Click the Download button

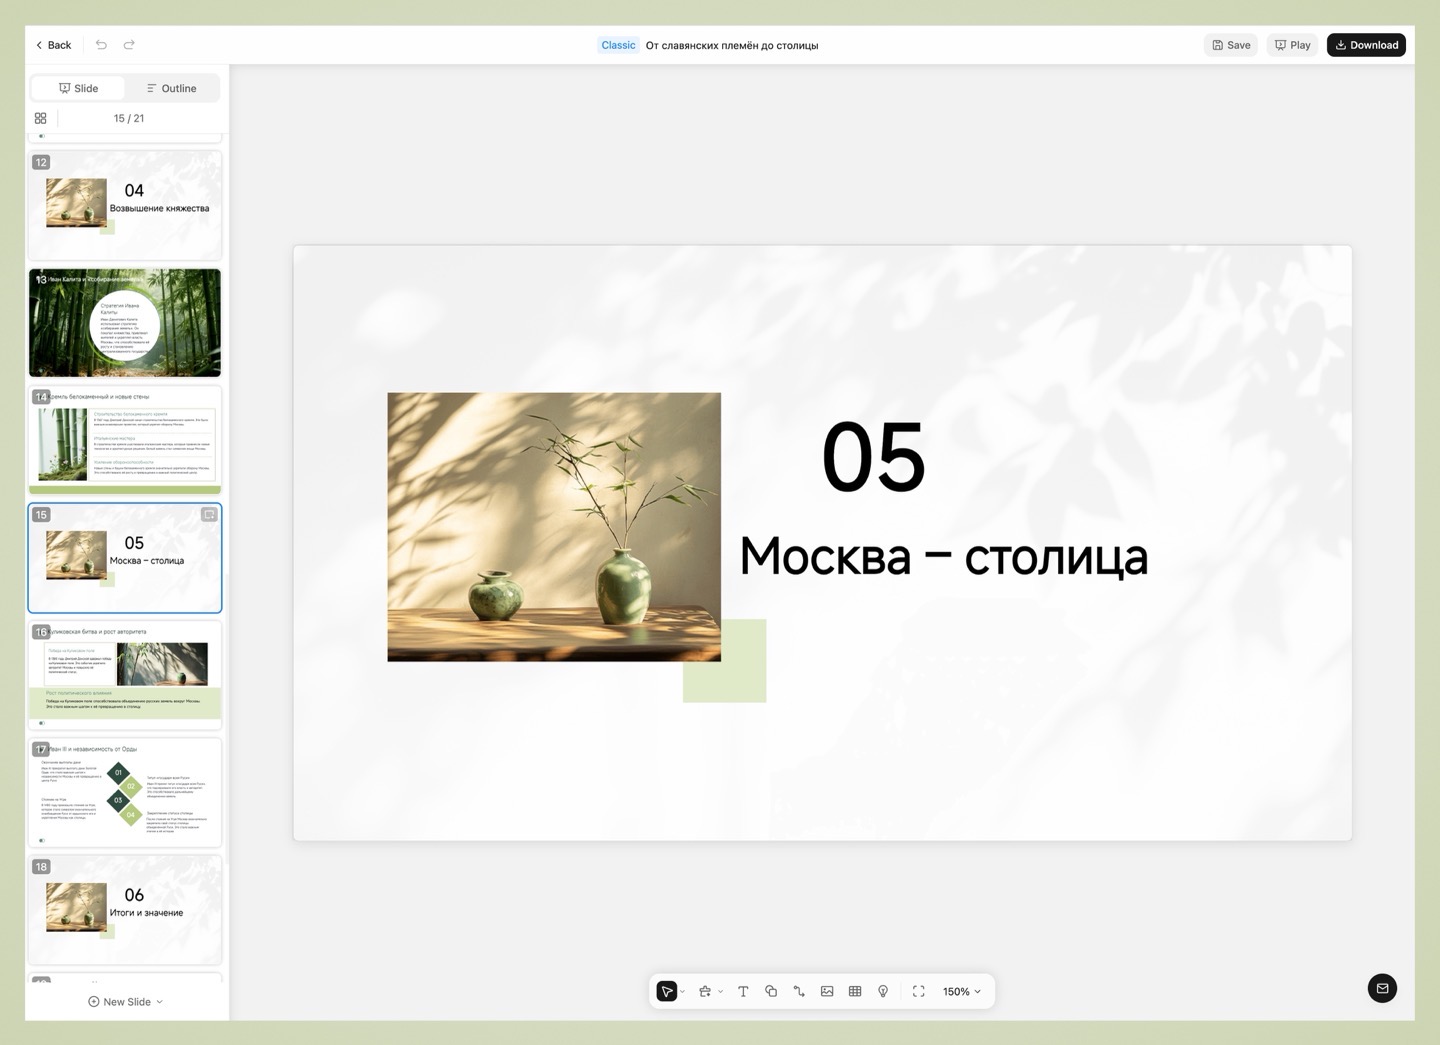point(1366,45)
